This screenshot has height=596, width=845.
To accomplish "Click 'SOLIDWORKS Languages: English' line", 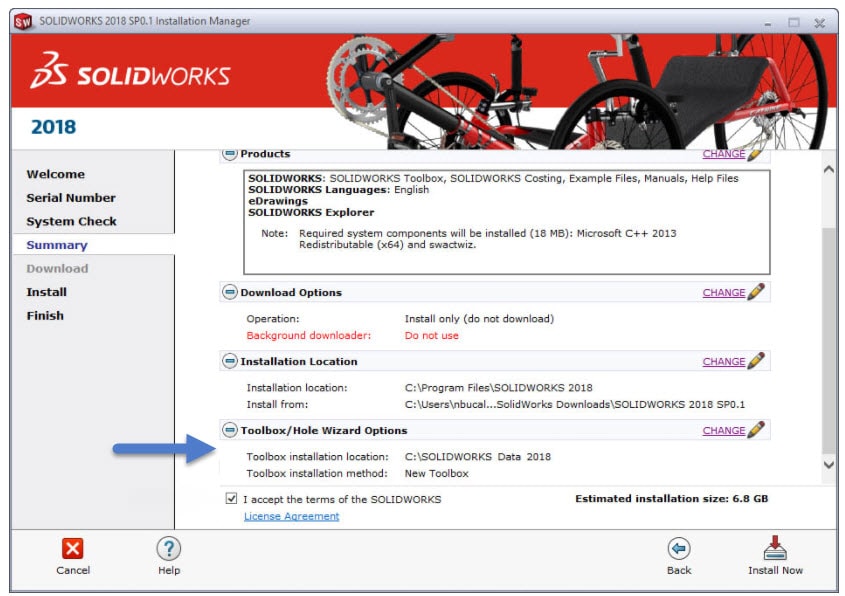I will coord(338,190).
